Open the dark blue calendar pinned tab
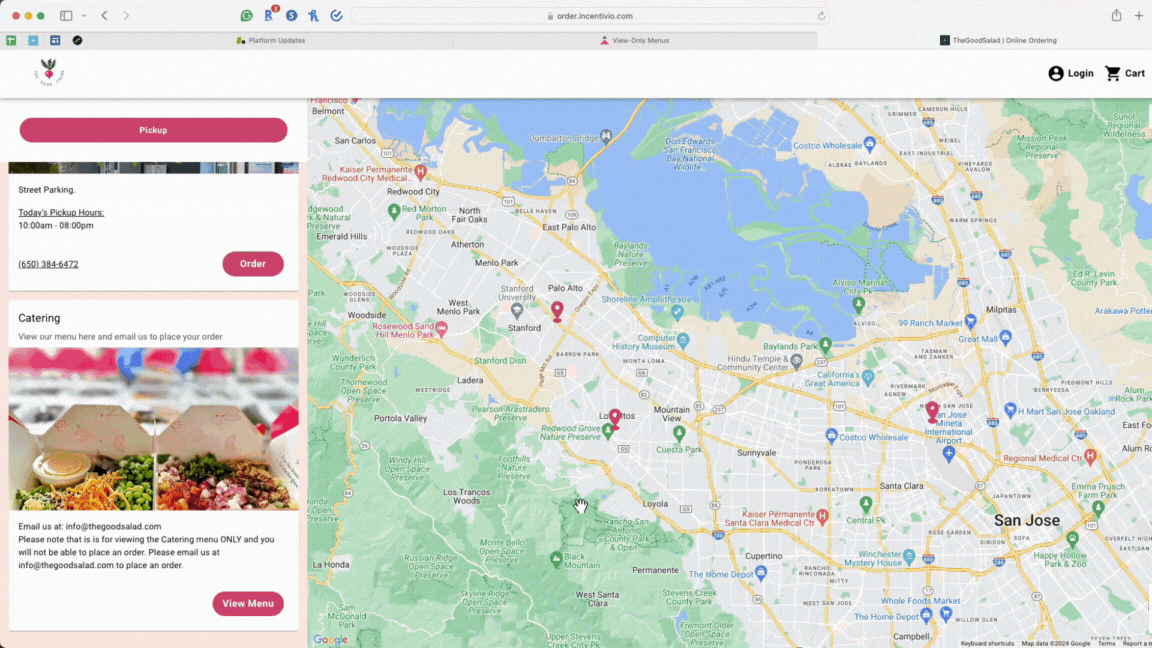Screen dimensions: 1152x648 [x=55, y=40]
